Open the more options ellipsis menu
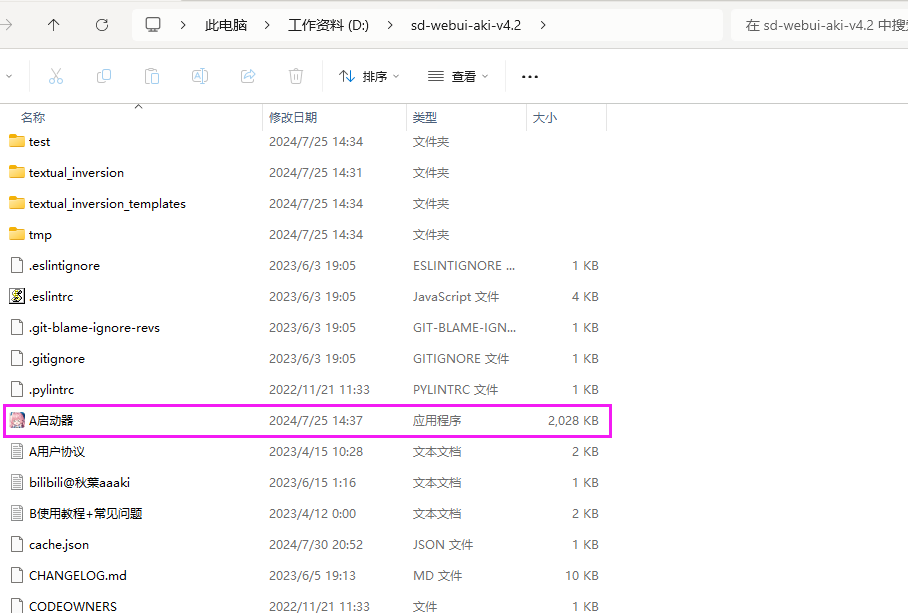 click(x=530, y=76)
